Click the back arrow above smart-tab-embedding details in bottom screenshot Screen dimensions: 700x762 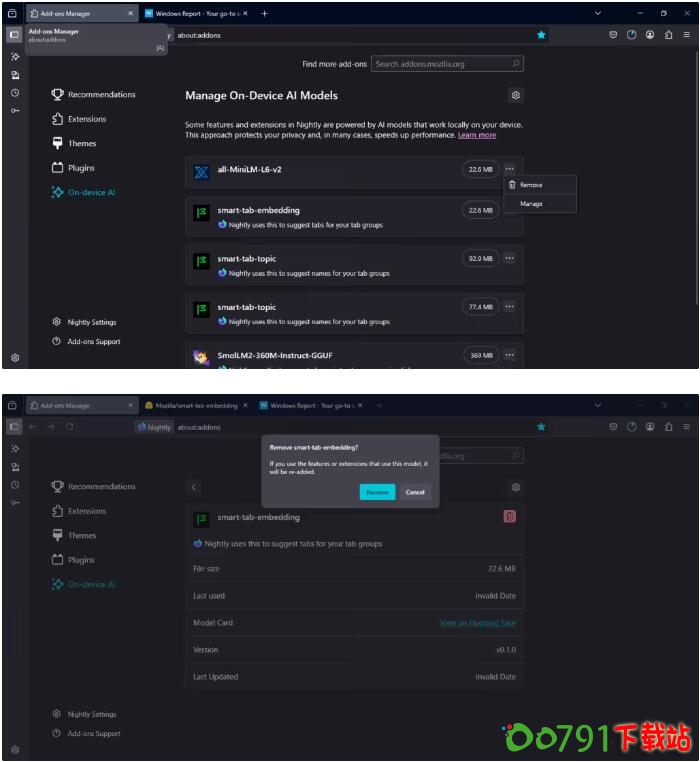pos(193,487)
